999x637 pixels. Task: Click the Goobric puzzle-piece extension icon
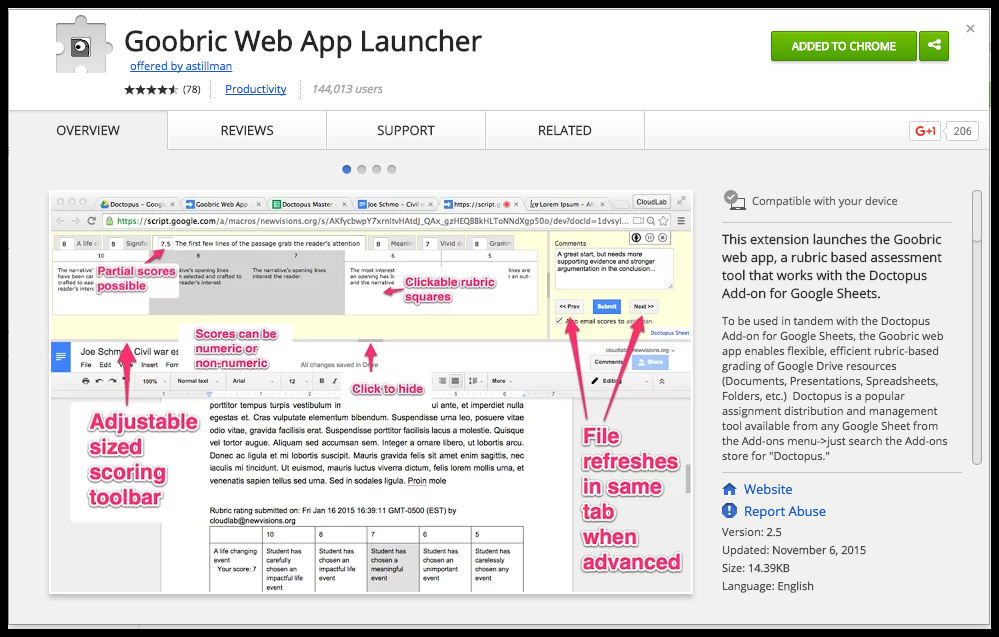(x=83, y=46)
